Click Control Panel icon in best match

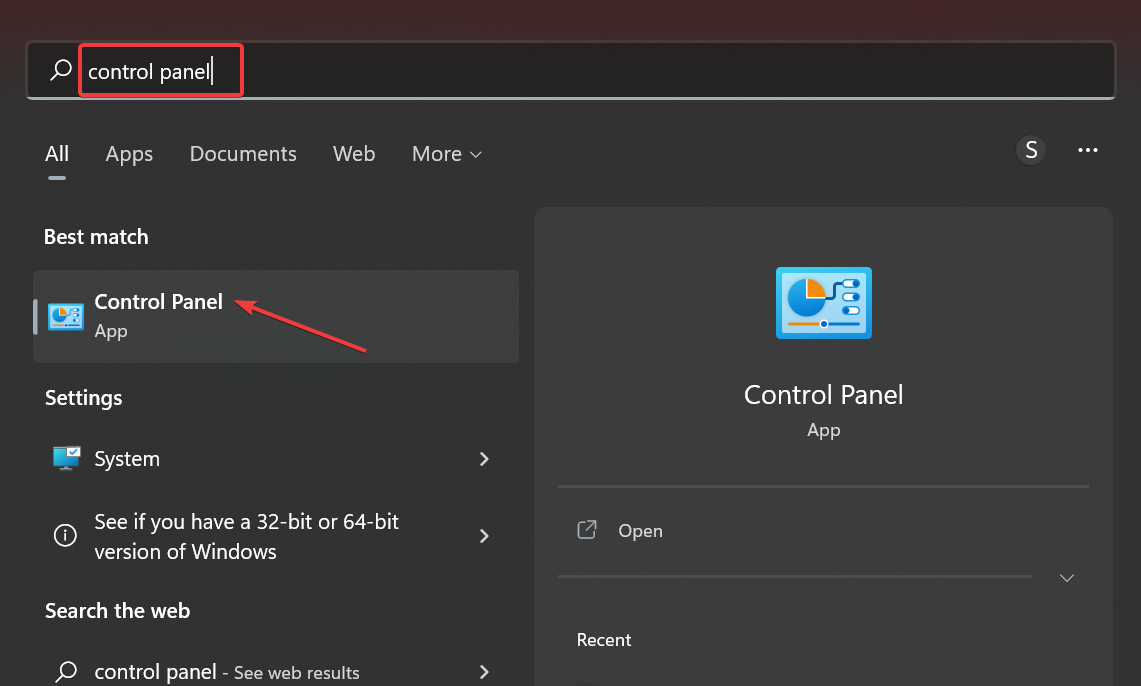(x=65, y=317)
